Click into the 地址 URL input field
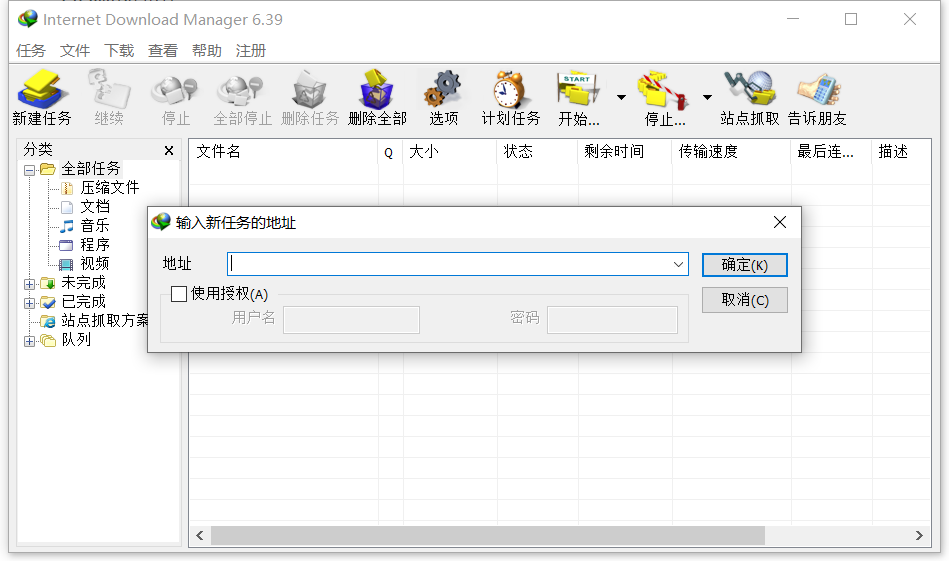The width and height of the screenshot is (949, 561). (x=450, y=264)
